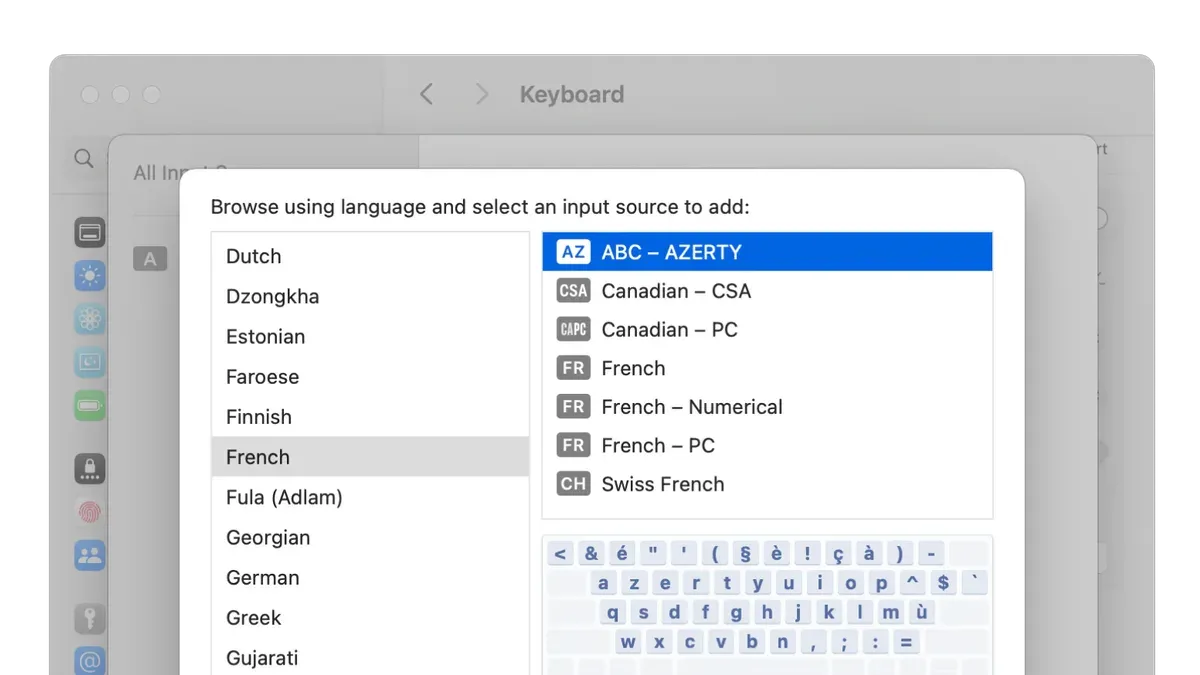Click the '=' key in keyboard preview
This screenshot has width=1200, height=675.
[906, 642]
